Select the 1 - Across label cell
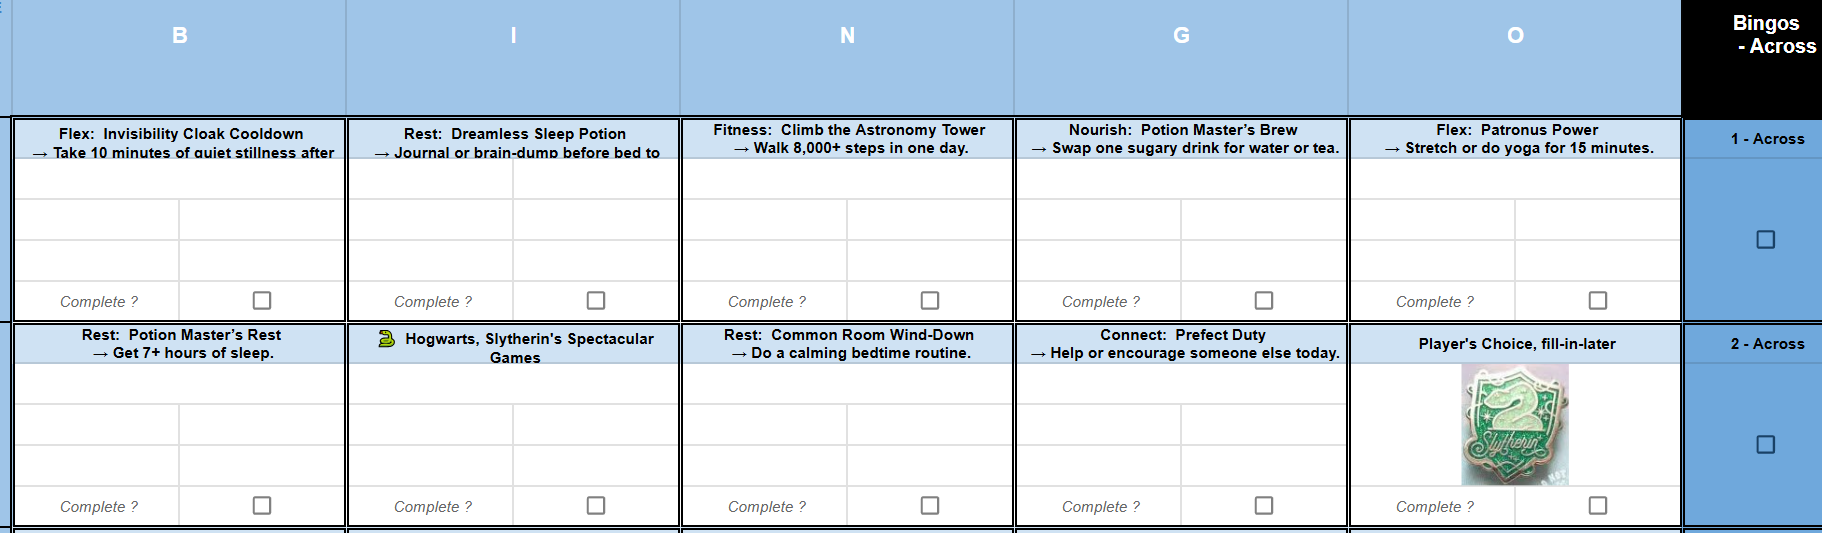Screen dimensions: 1822x533 pos(1767,139)
